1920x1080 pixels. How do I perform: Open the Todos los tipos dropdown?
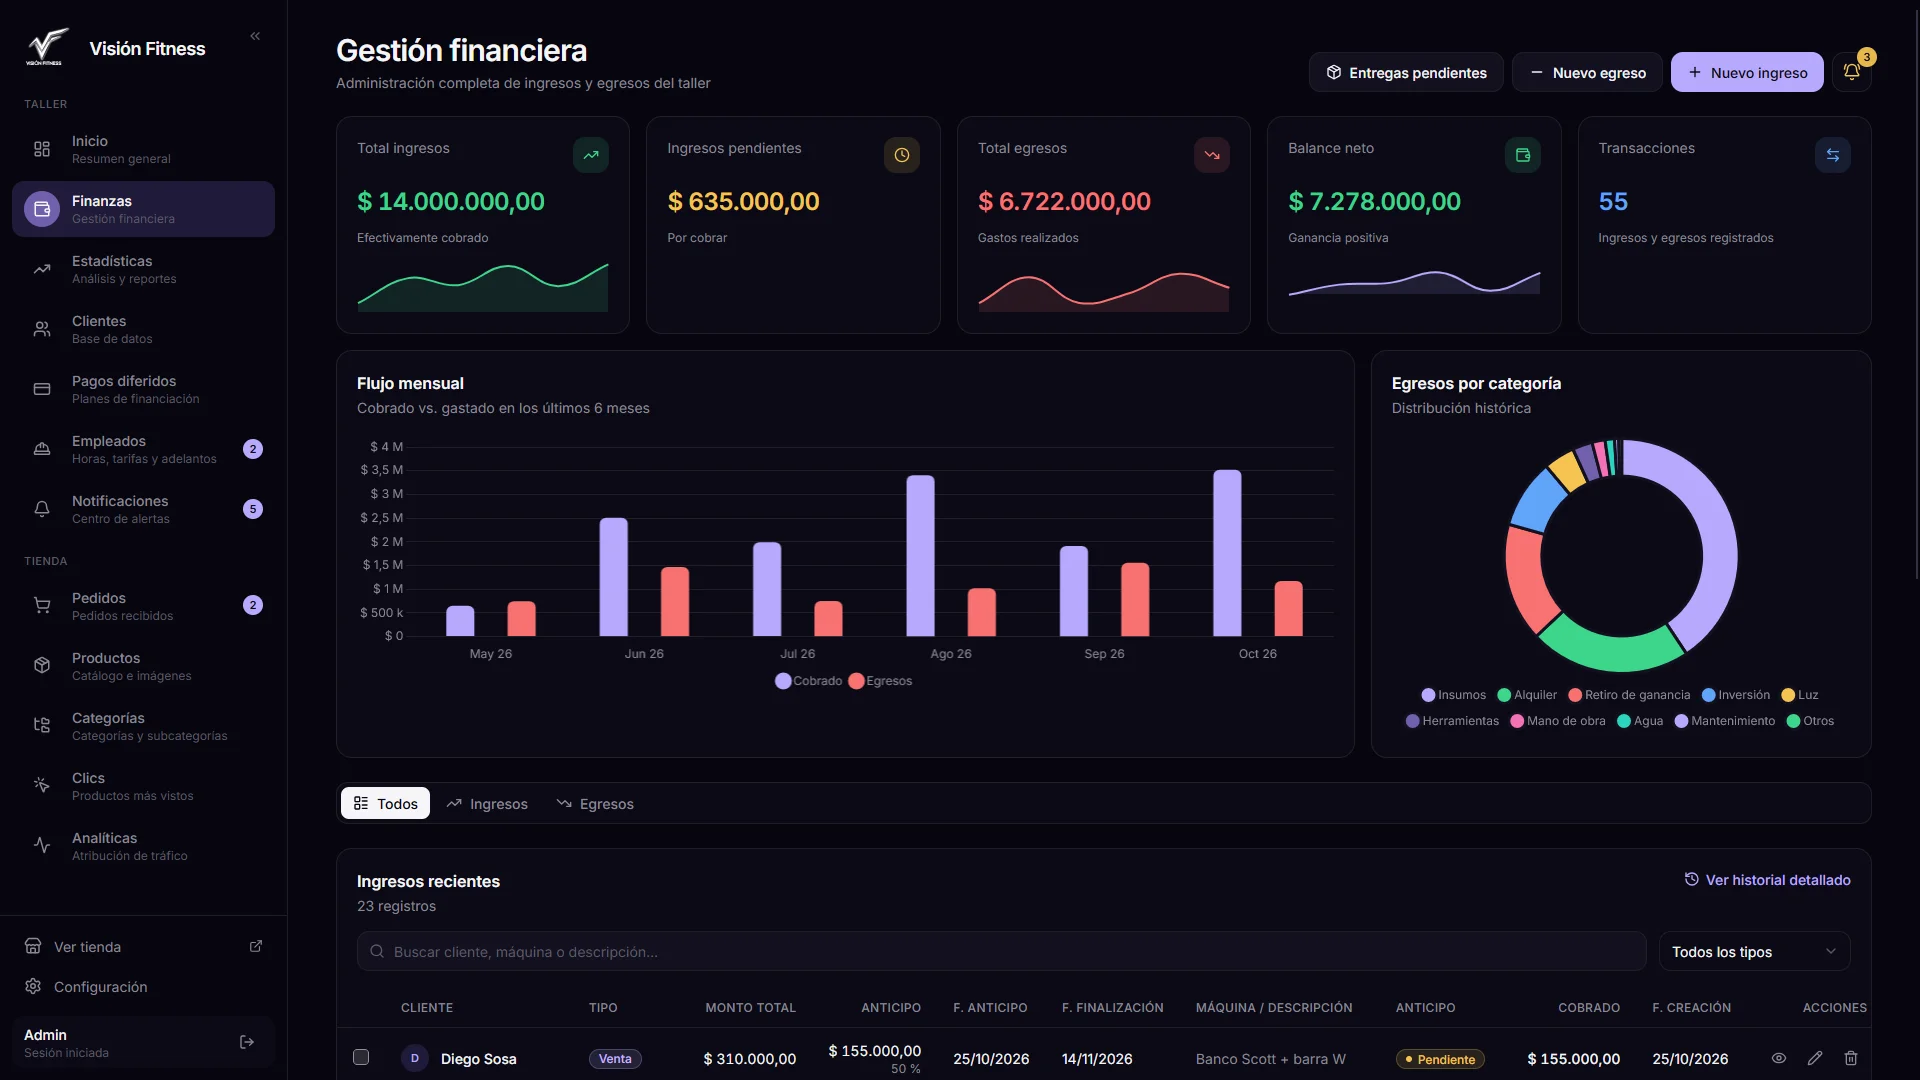pyautogui.click(x=1754, y=952)
